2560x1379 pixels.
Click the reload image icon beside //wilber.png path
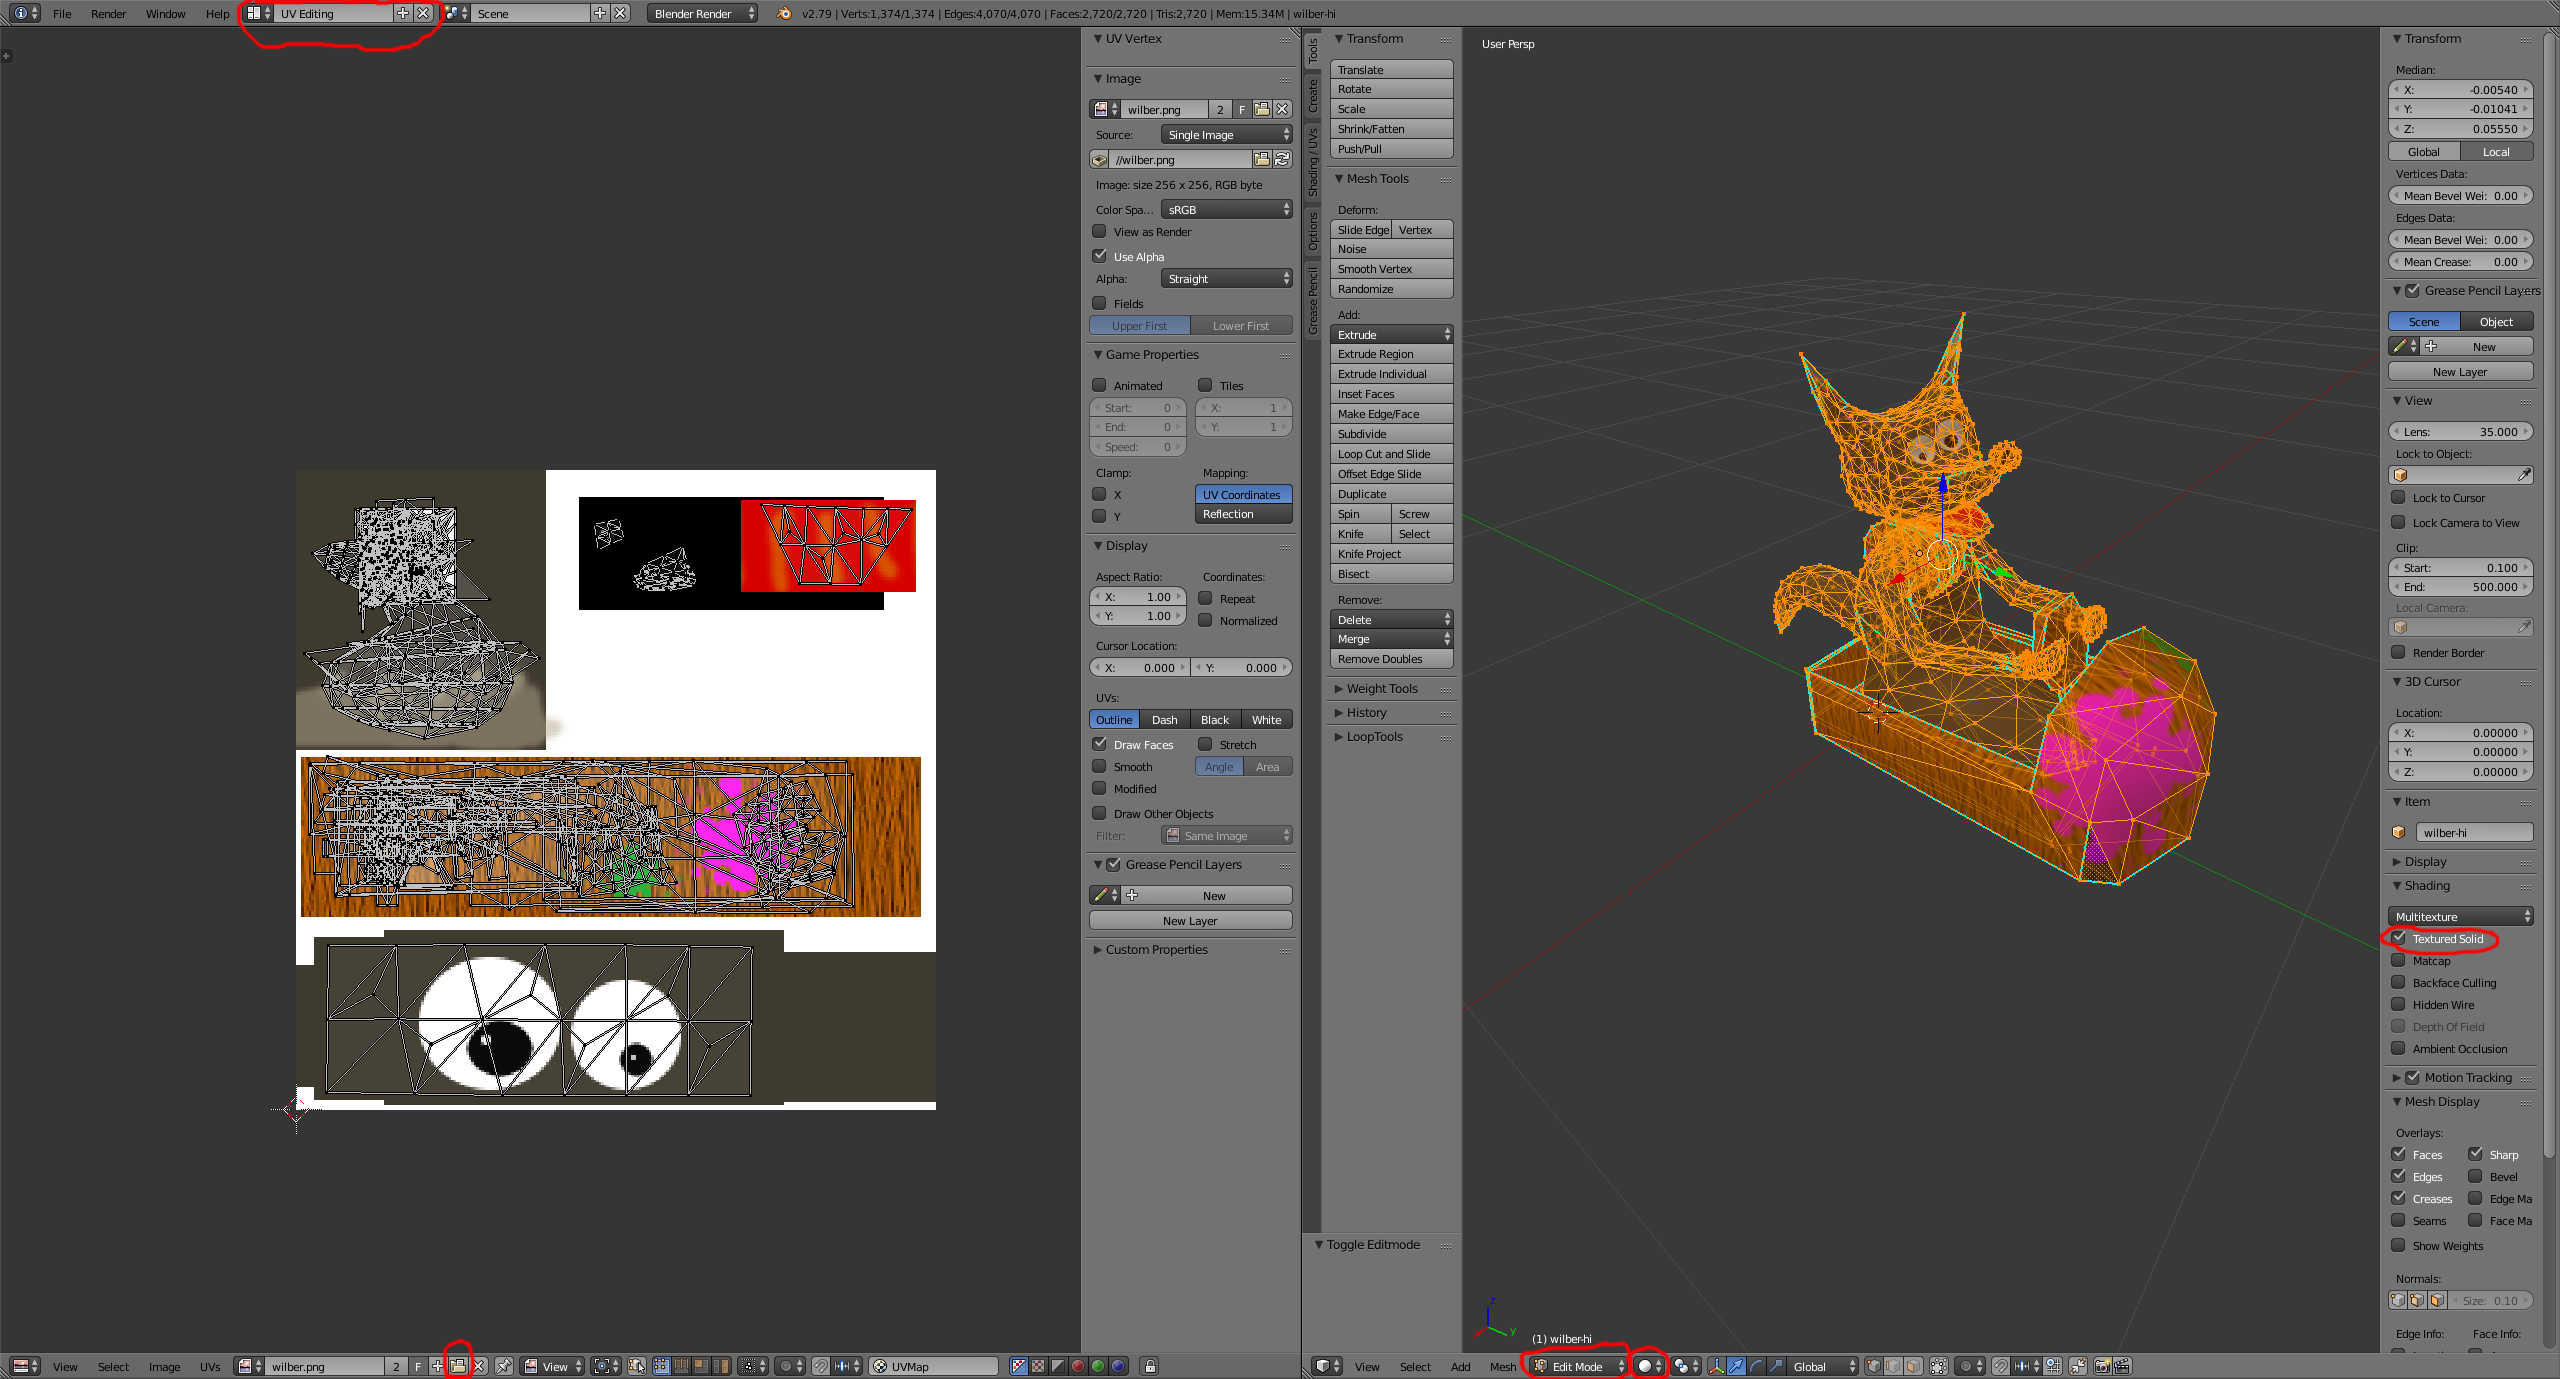[x=1282, y=160]
